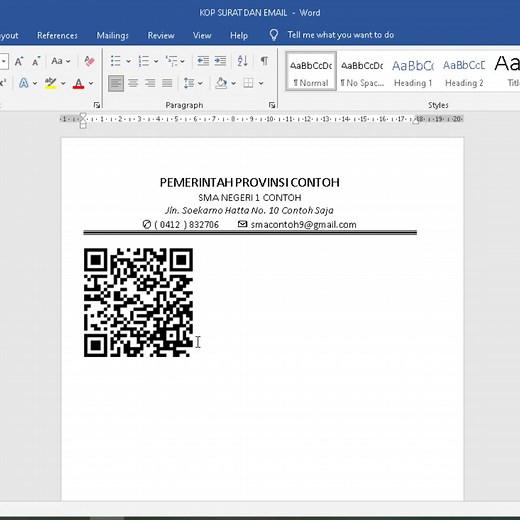Viewport: 520px width, 520px height.
Task: Click the phone symbol in letterhead
Action: coord(147,224)
